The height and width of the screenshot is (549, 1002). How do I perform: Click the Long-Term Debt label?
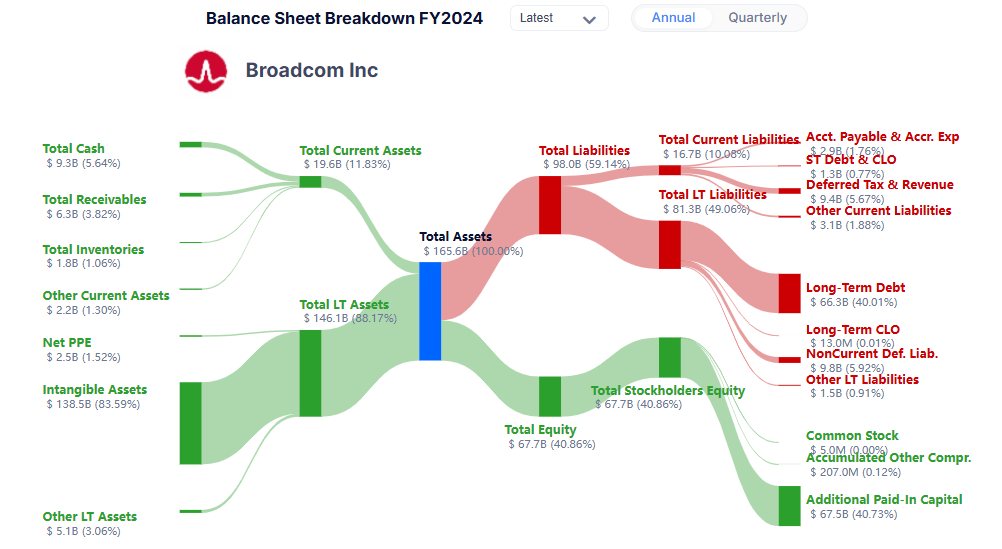855,288
